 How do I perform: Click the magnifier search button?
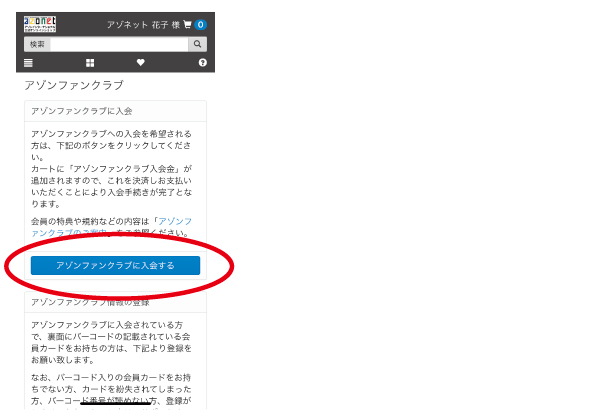tap(197, 44)
